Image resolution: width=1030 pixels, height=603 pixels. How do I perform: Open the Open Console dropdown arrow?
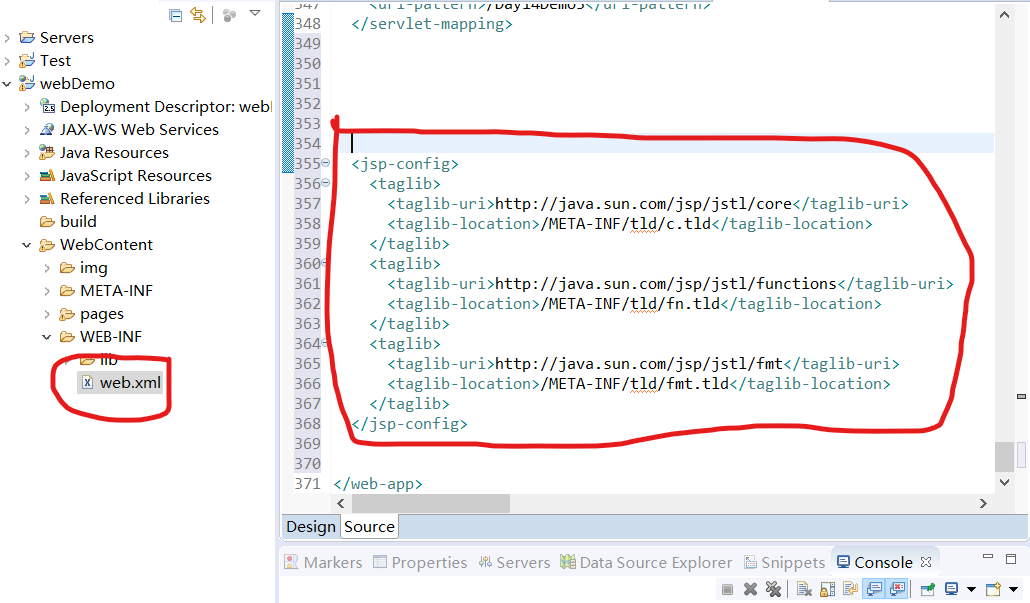[1012, 589]
